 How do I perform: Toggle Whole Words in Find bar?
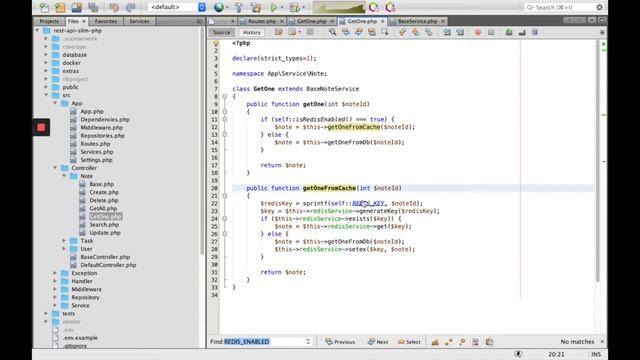pos(449,342)
